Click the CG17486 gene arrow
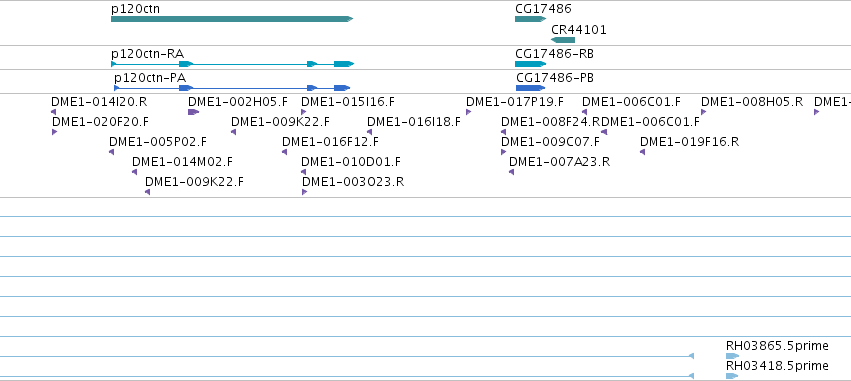The height and width of the screenshot is (381, 851). pos(530,19)
